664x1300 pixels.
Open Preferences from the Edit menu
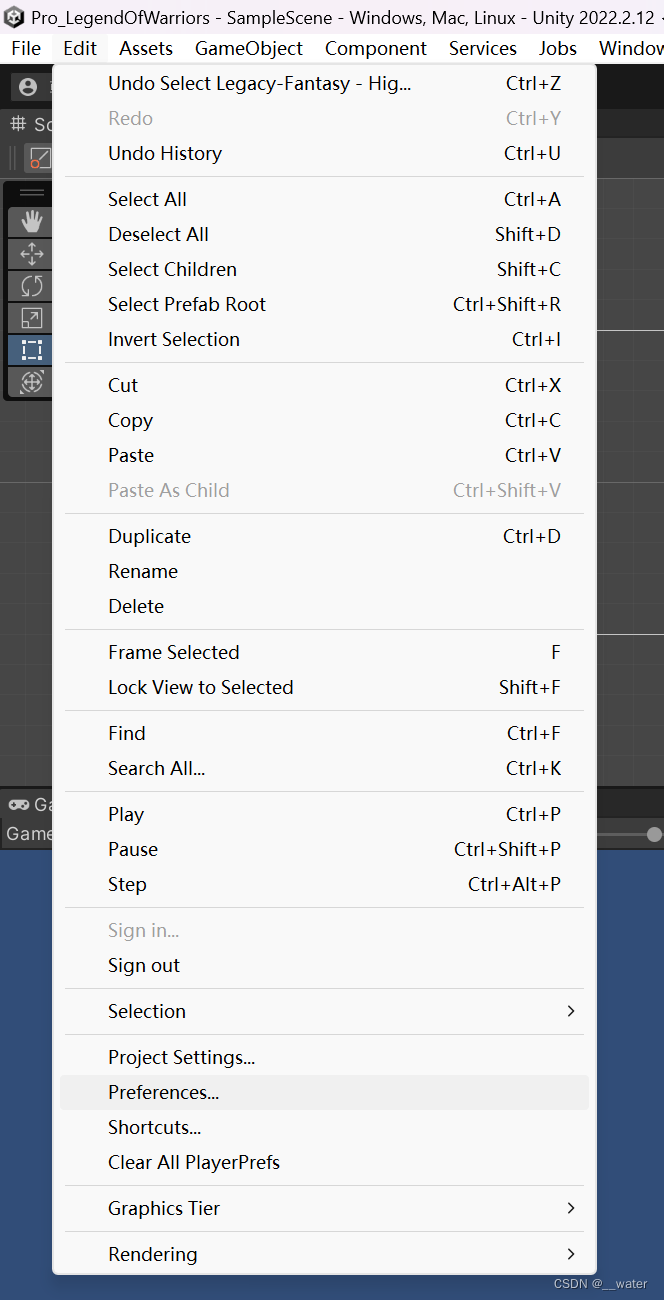pyautogui.click(x=164, y=1092)
